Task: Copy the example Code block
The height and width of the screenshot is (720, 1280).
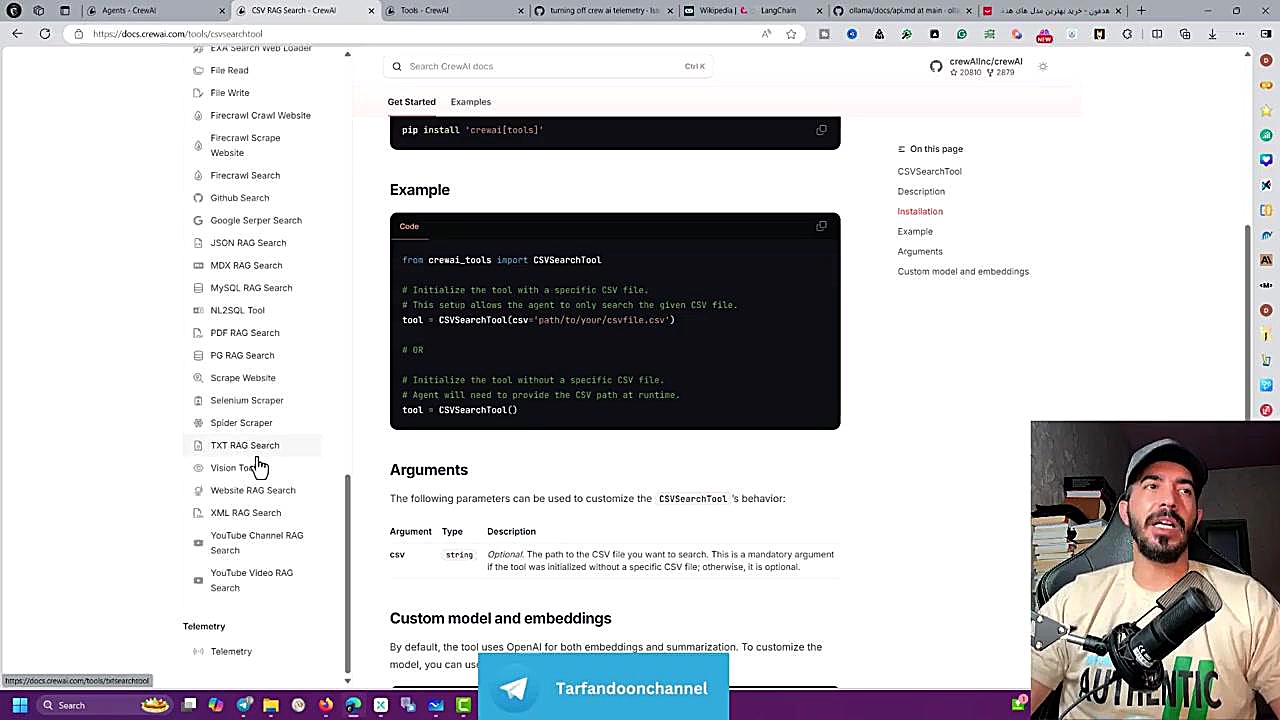Action: pos(821,226)
